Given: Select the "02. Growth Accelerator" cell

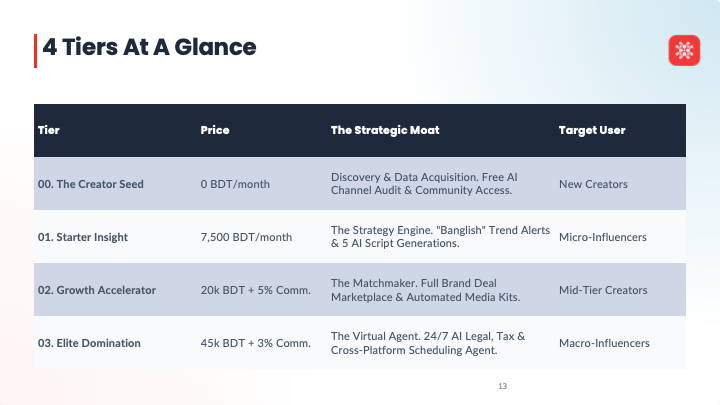Looking at the screenshot, I should (x=97, y=290).
